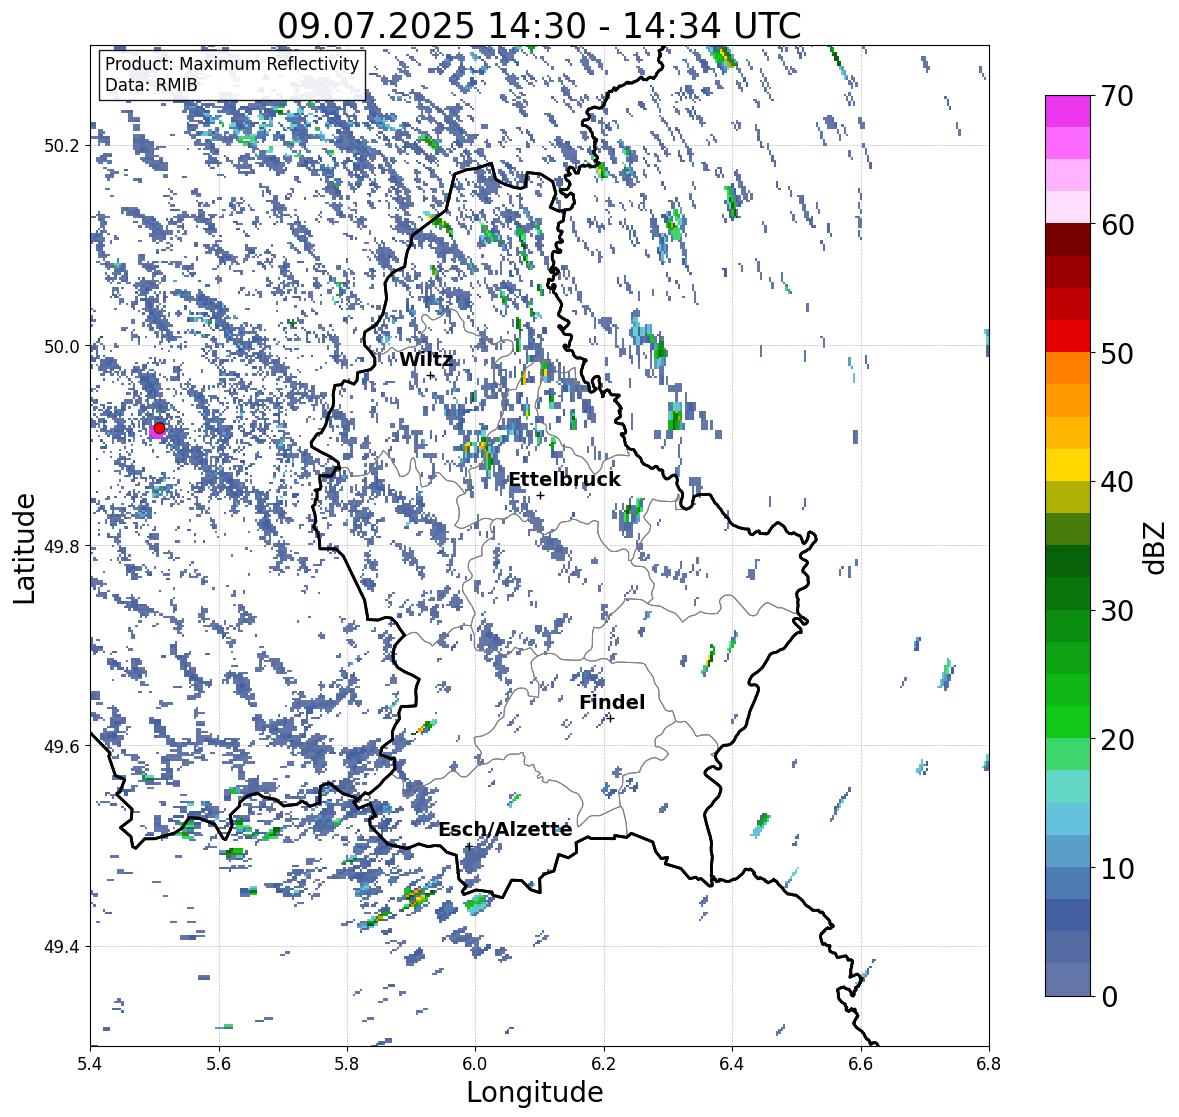Click the longitude tick label 6.8

coord(989,1063)
